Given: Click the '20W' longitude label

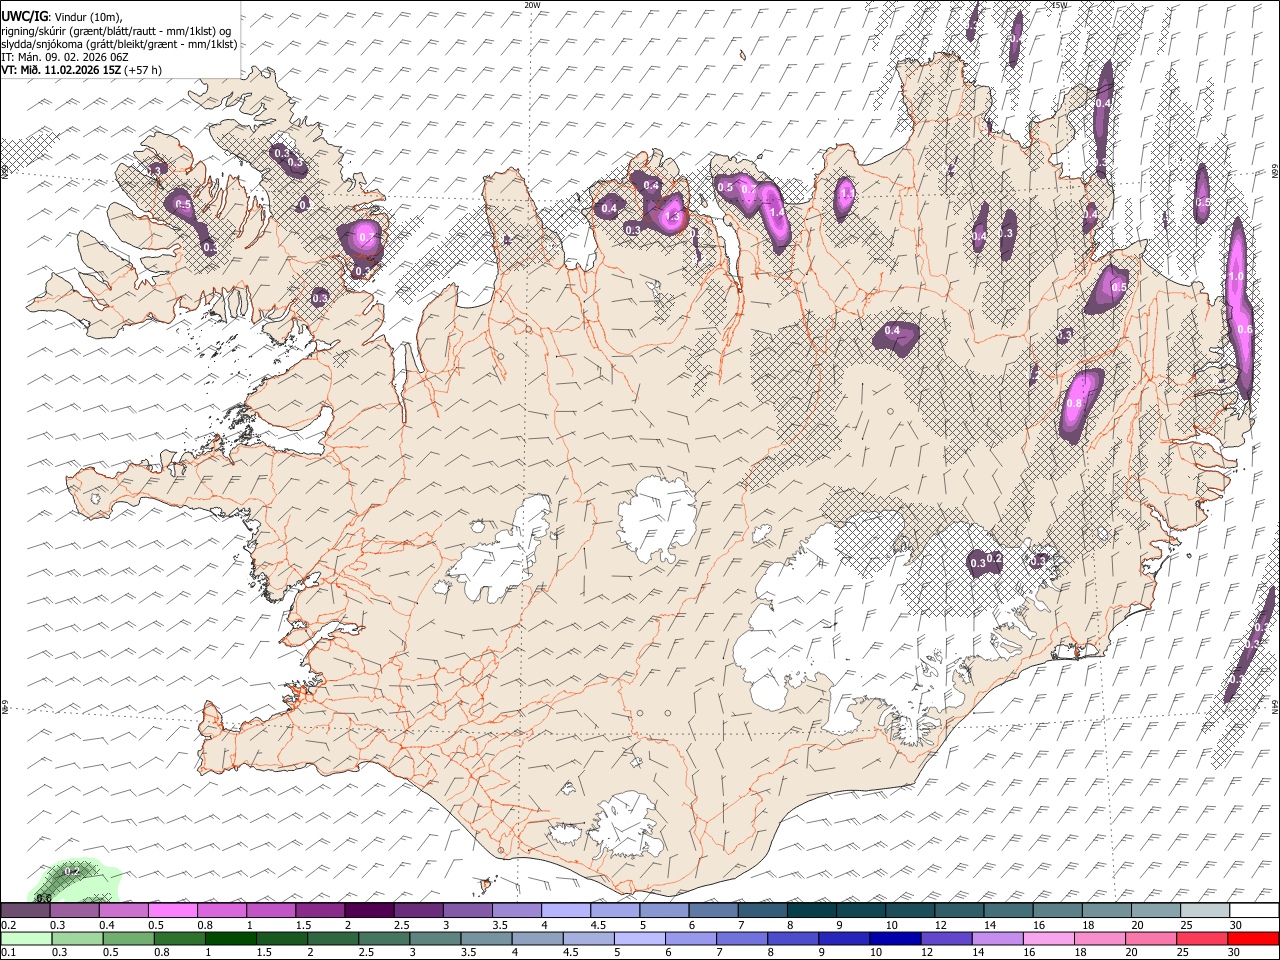Looking at the screenshot, I should point(532,5).
